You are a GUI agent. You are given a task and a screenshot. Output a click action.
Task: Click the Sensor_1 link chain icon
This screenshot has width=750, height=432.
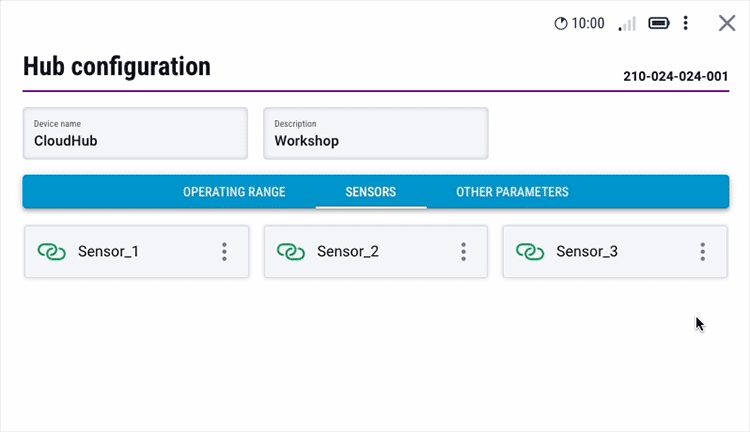pos(52,252)
